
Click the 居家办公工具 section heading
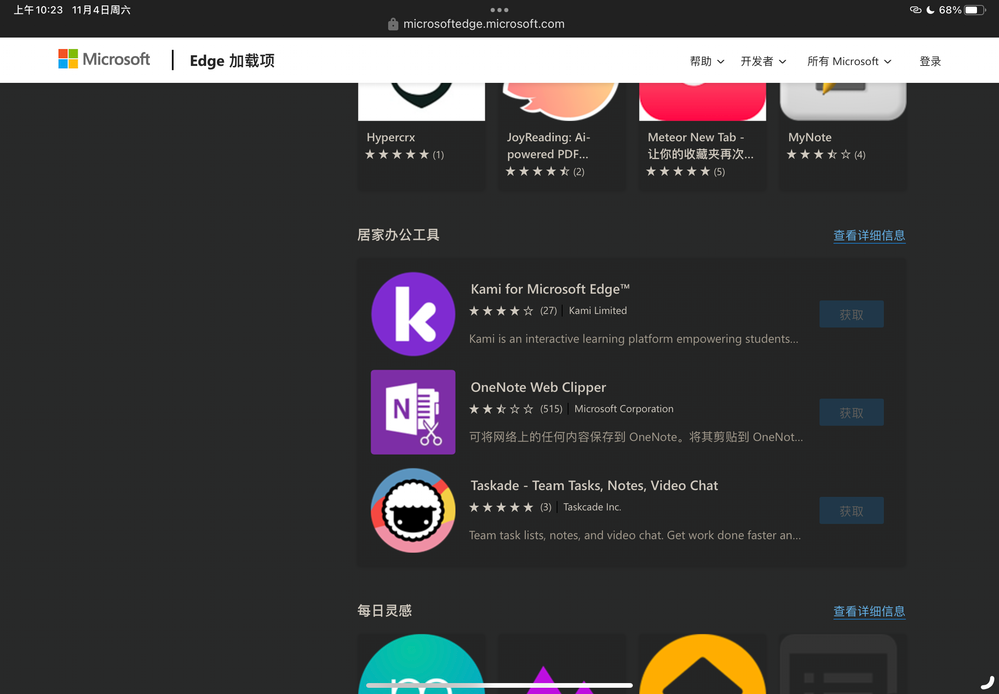pos(398,235)
